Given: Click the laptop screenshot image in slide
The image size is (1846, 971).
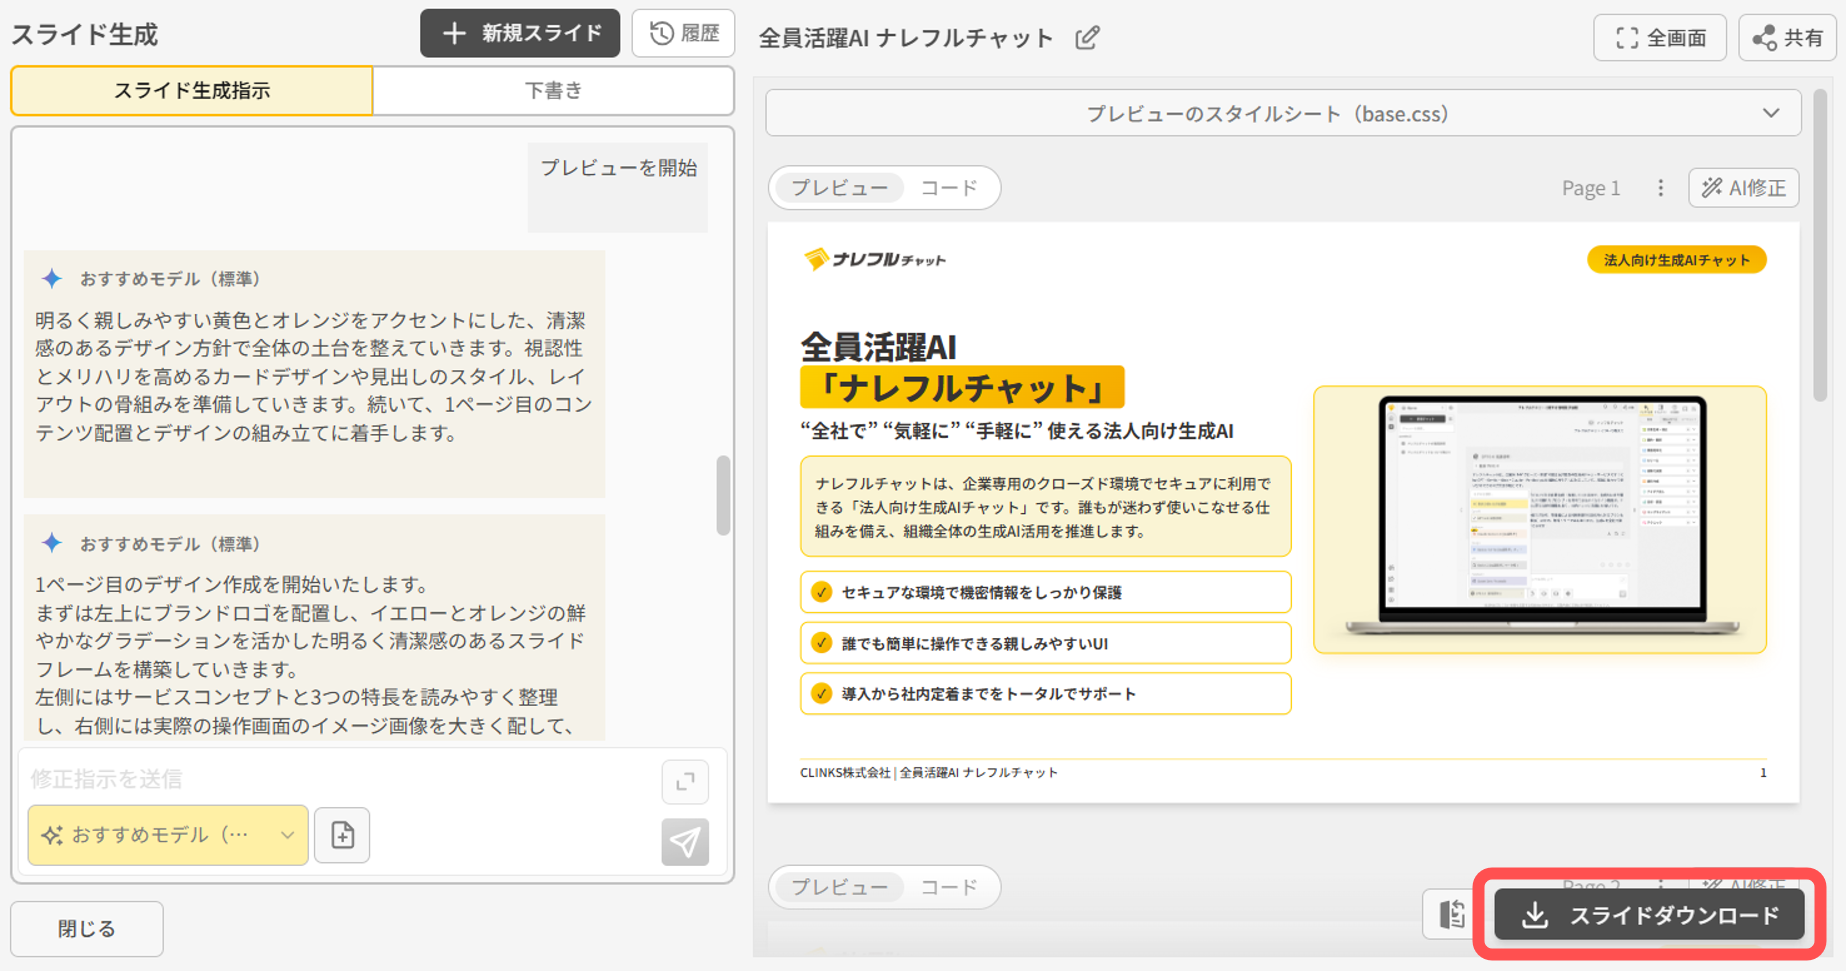Looking at the screenshot, I should 1540,519.
